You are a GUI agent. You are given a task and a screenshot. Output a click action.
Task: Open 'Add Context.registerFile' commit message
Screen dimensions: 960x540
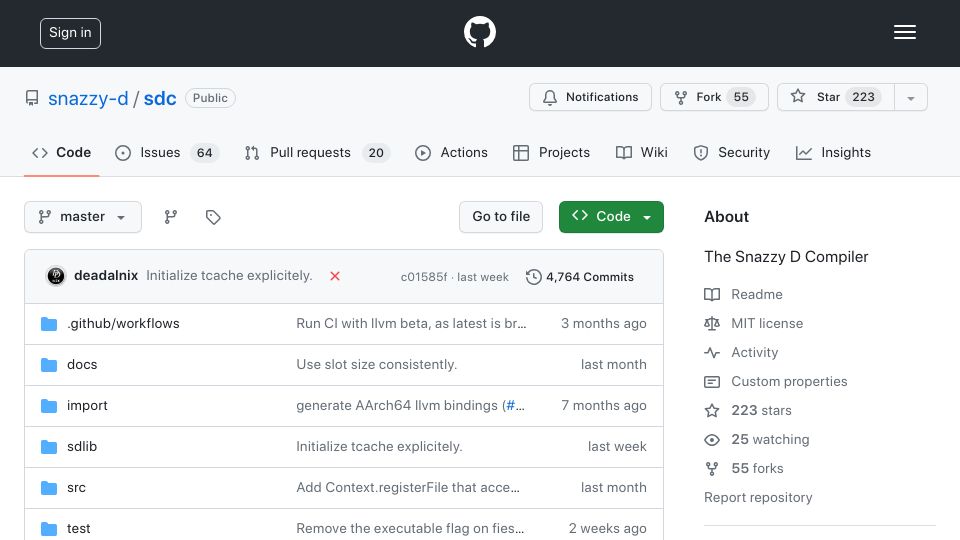point(408,487)
